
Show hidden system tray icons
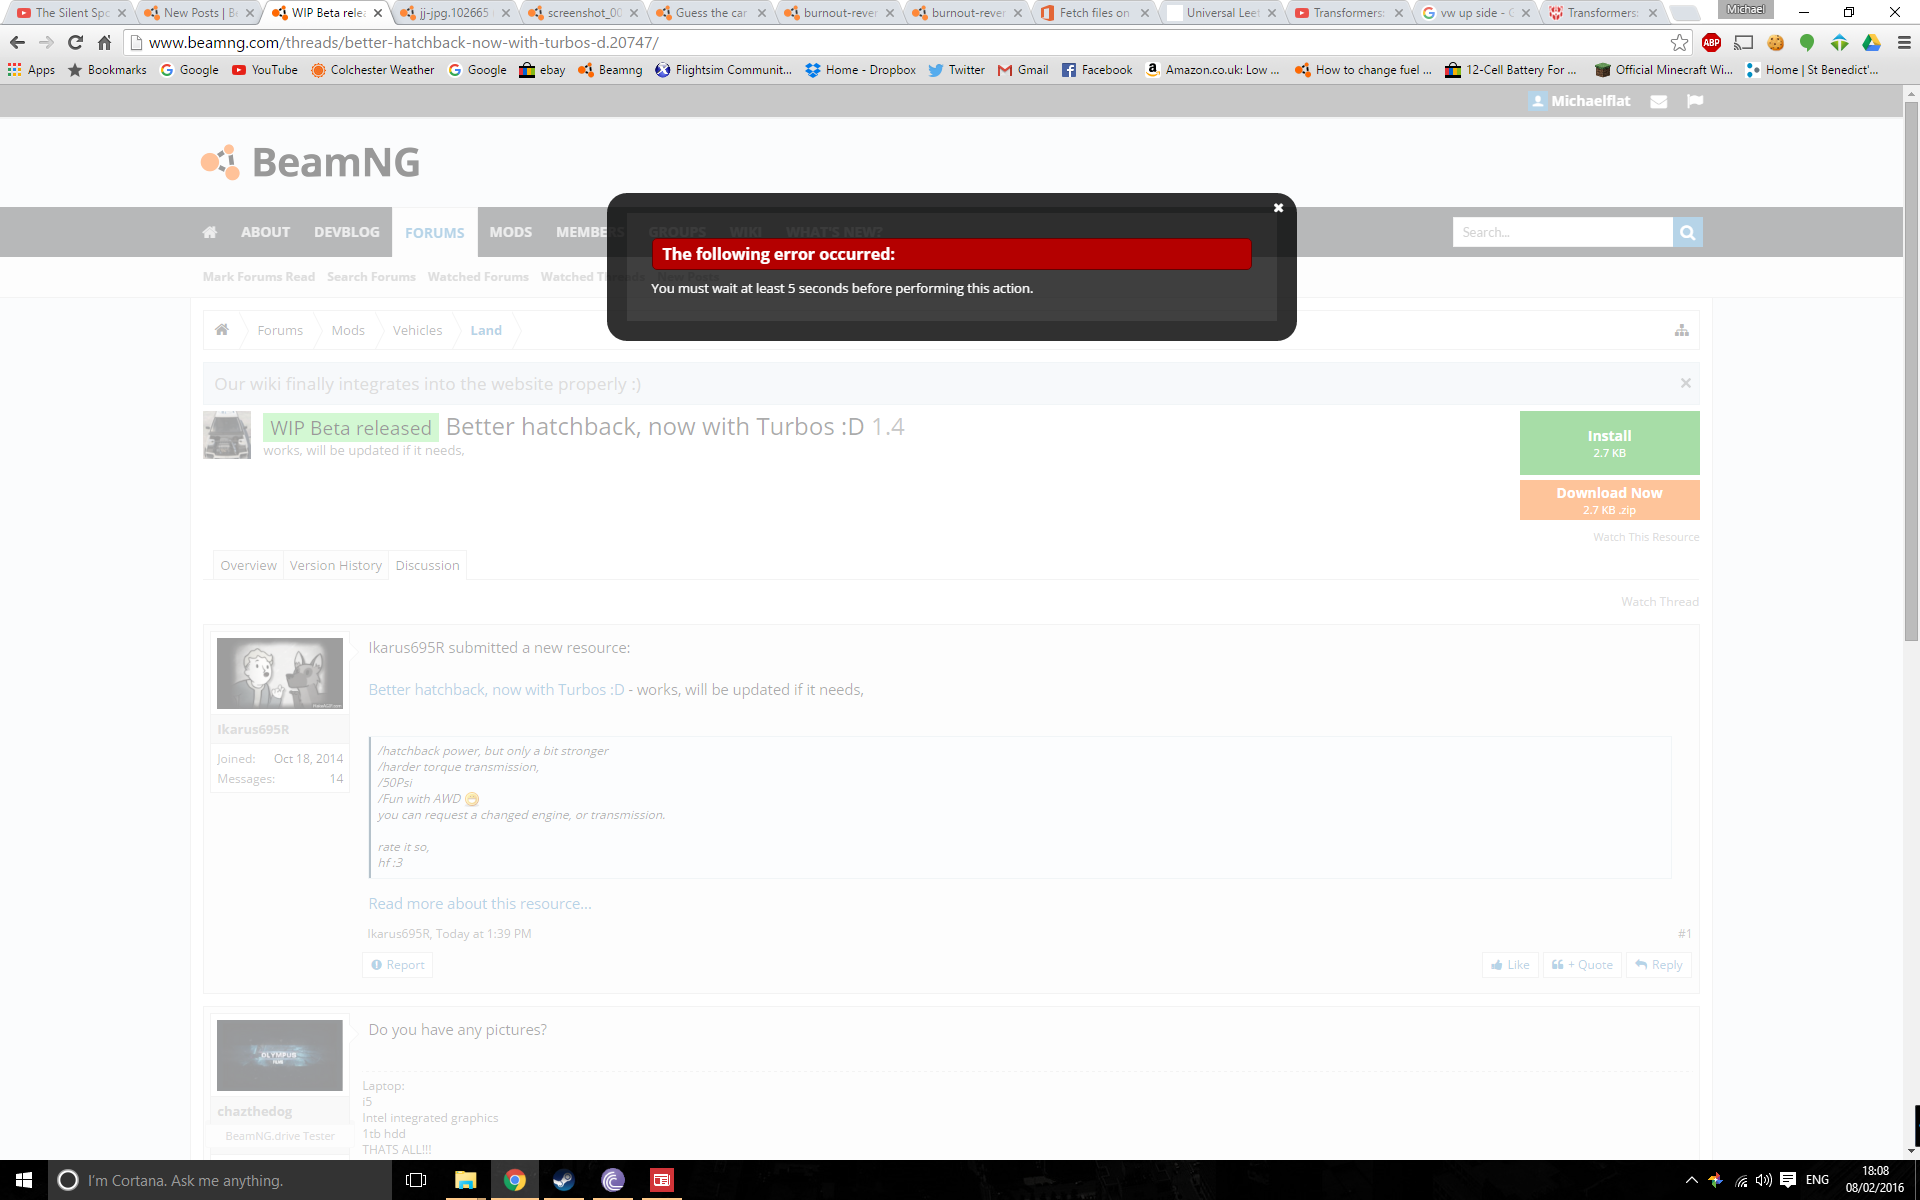click(x=1691, y=1180)
